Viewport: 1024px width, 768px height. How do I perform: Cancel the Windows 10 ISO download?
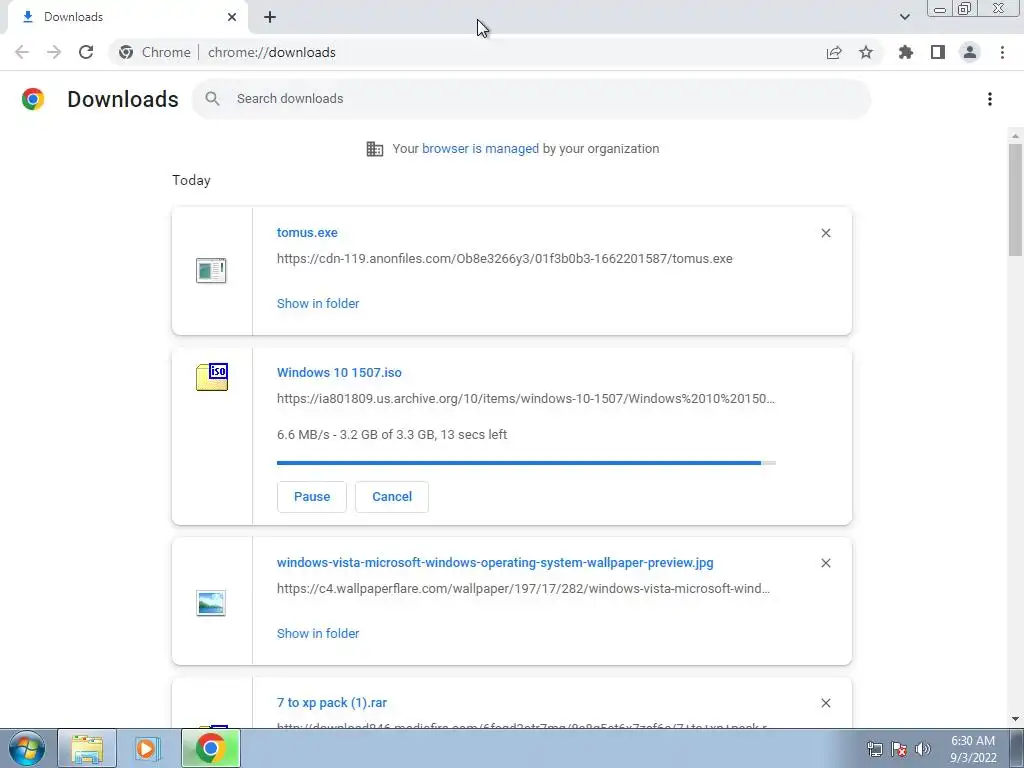pyautogui.click(x=392, y=496)
